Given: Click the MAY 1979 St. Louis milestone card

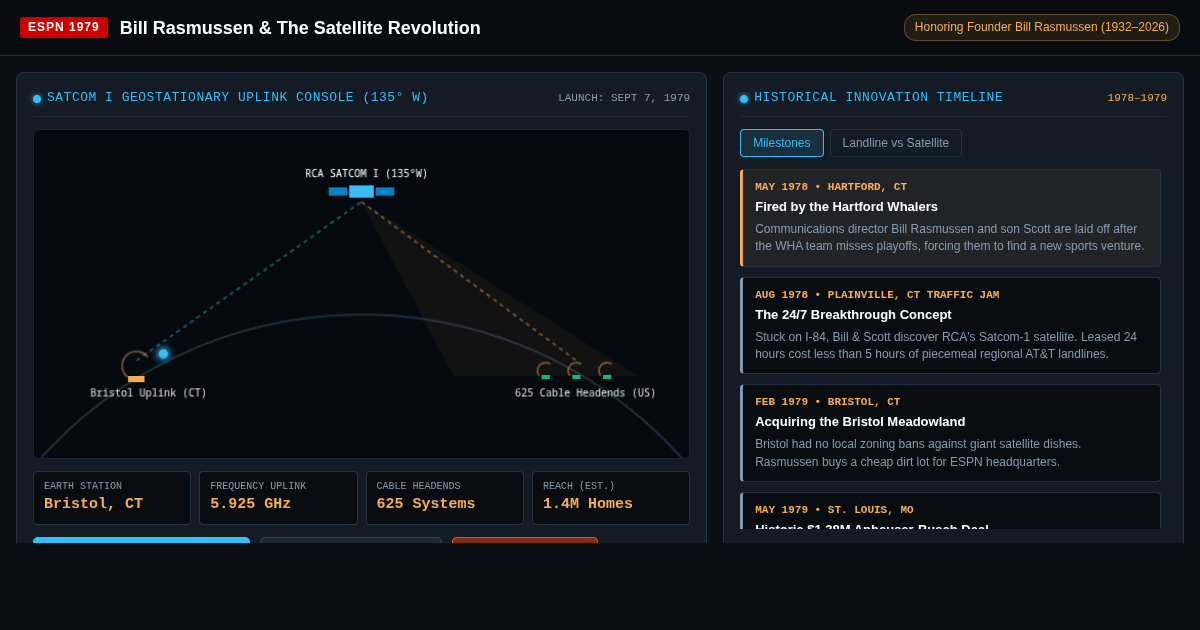Looking at the screenshot, I should pyautogui.click(x=950, y=511).
